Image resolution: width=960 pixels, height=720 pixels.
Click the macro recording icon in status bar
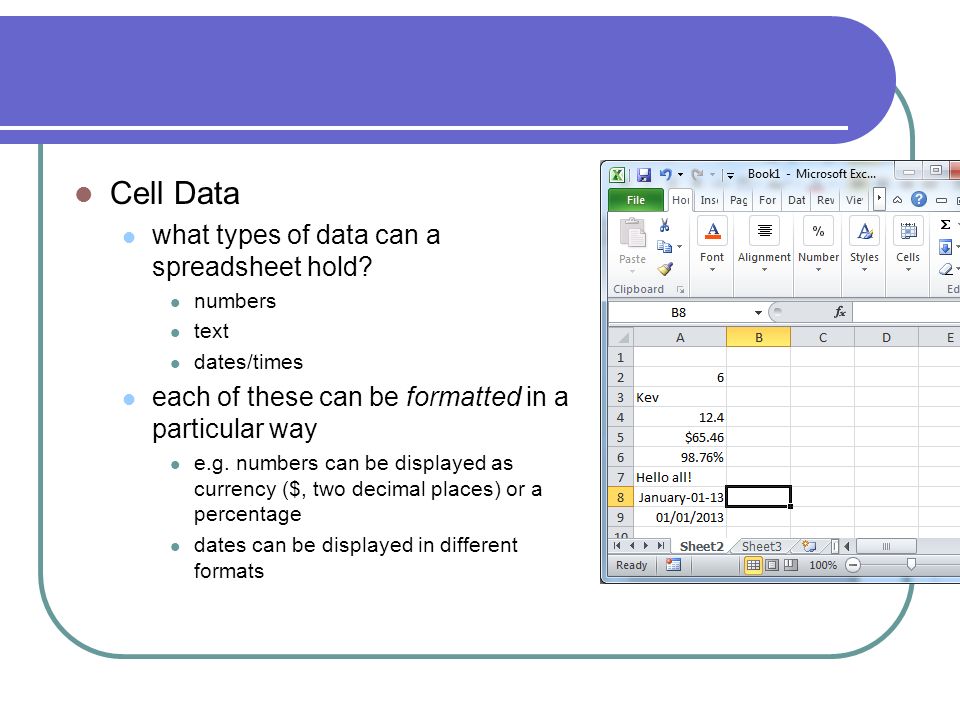tap(673, 564)
